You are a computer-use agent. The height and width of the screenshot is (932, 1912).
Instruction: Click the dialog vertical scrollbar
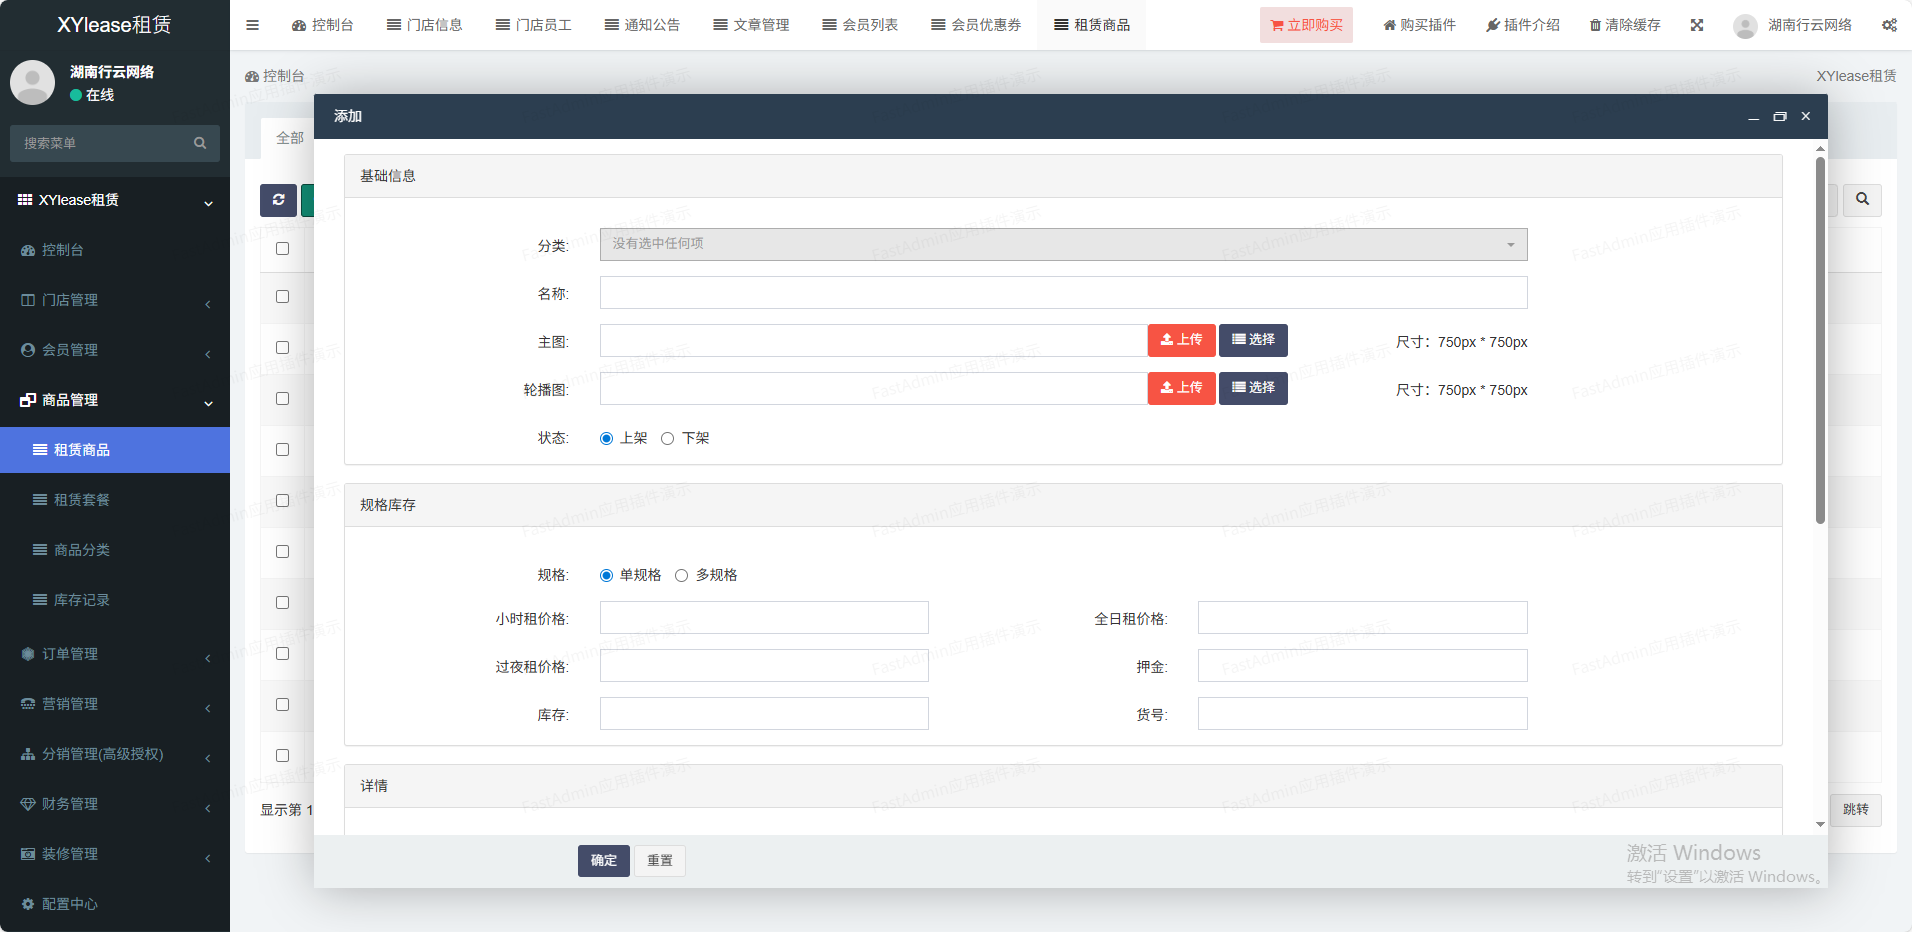coord(1820,340)
